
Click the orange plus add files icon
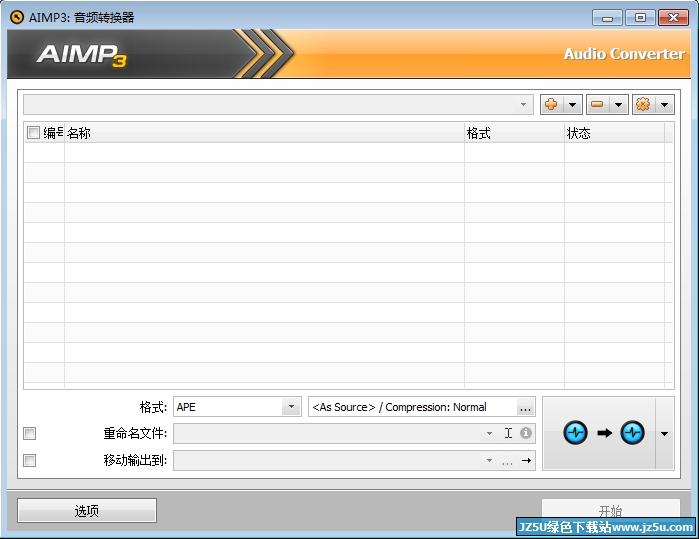point(551,105)
